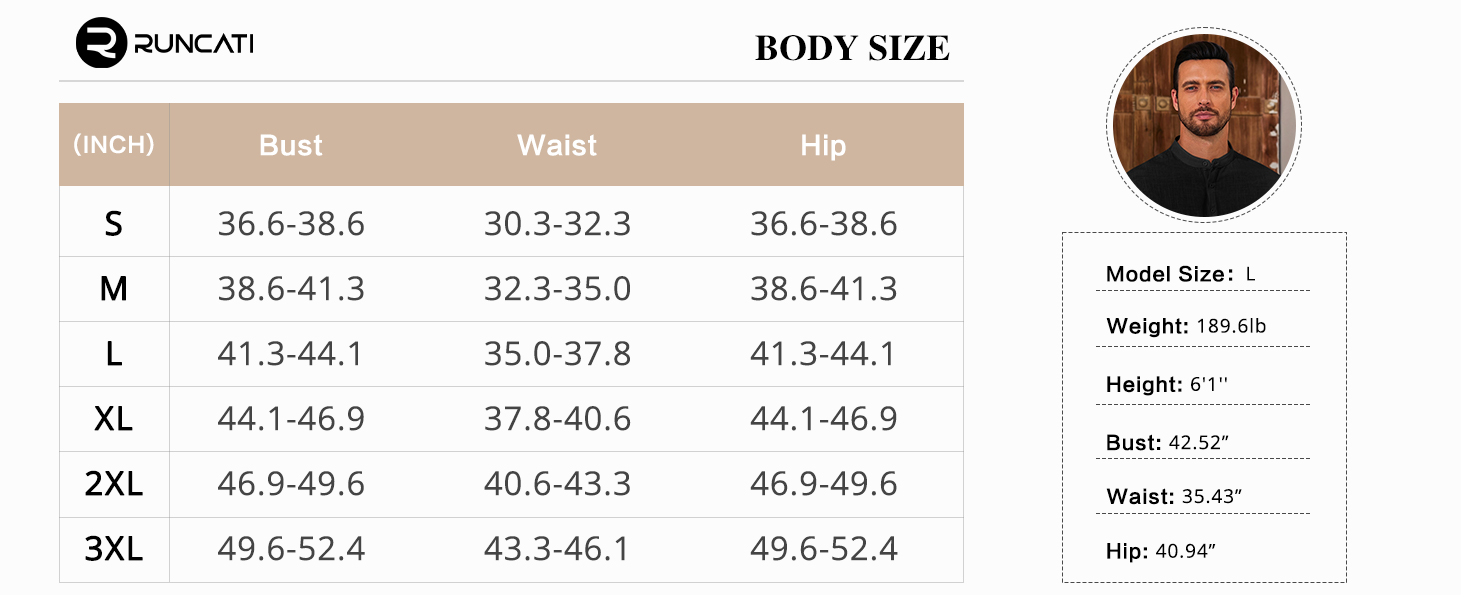
Task: Select the Waist column header
Action: coord(557,146)
